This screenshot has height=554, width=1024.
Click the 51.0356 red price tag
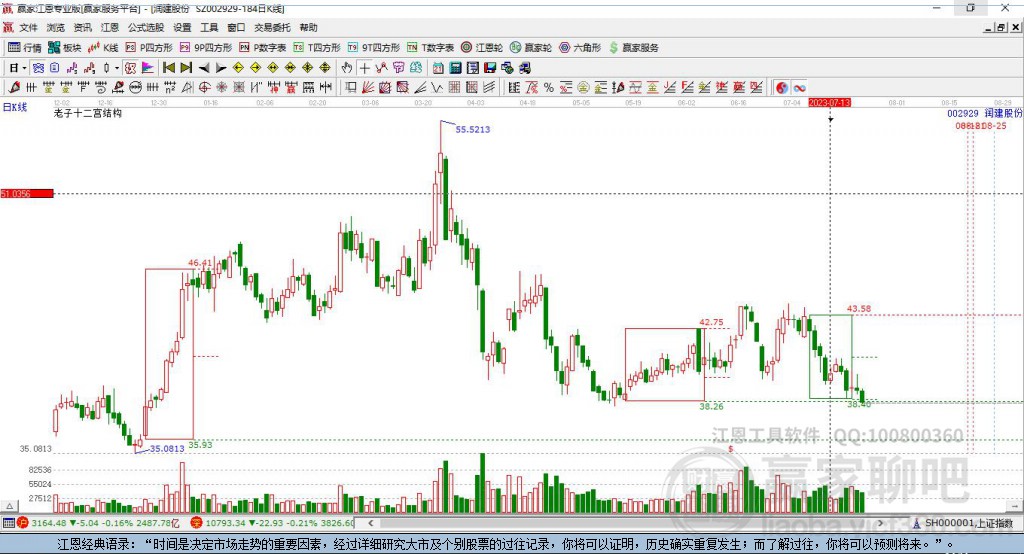pos(27,193)
